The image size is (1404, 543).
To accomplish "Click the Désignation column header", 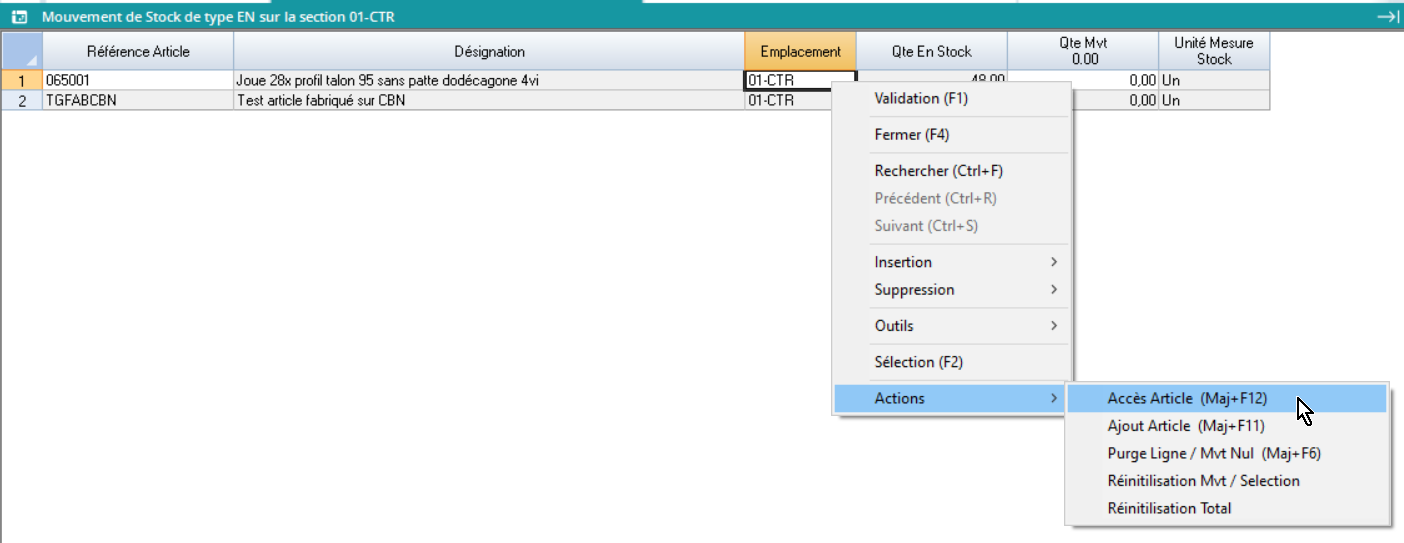I will [488, 51].
